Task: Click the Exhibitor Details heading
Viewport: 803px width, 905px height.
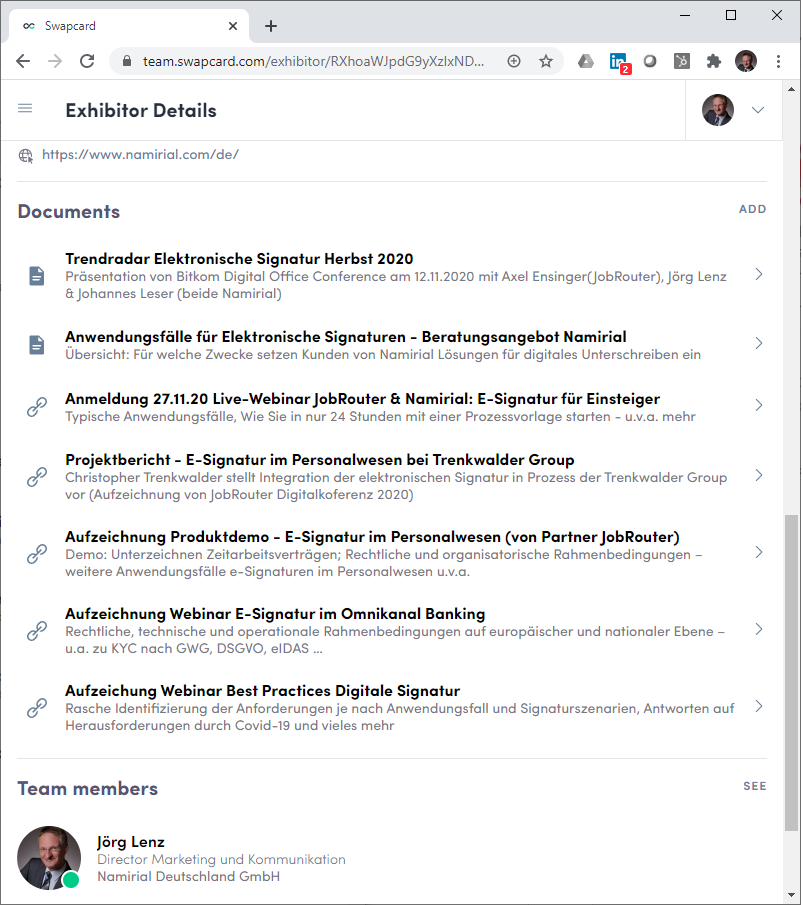Action: [x=141, y=110]
